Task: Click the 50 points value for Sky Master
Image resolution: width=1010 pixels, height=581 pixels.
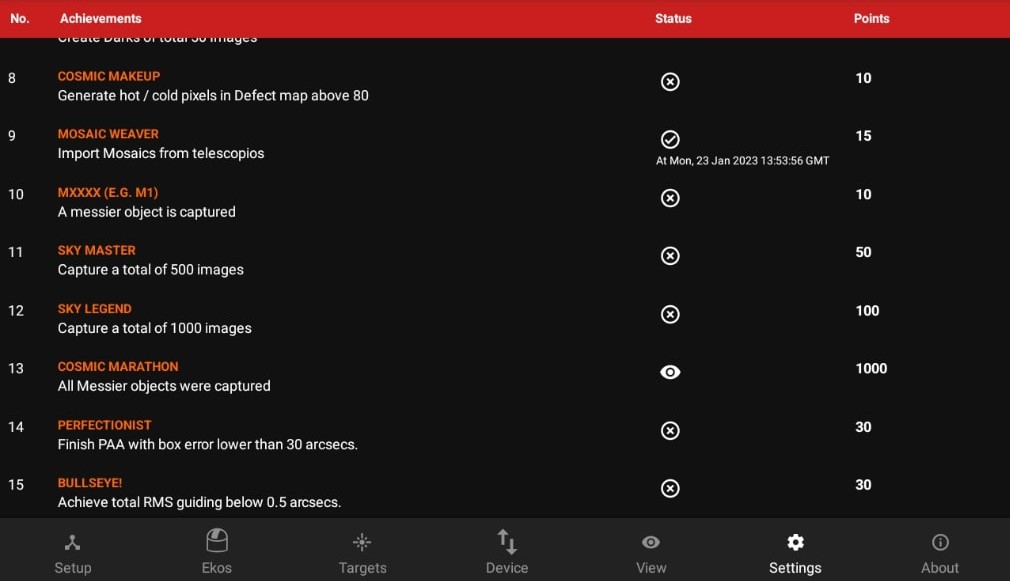Action: 863,252
